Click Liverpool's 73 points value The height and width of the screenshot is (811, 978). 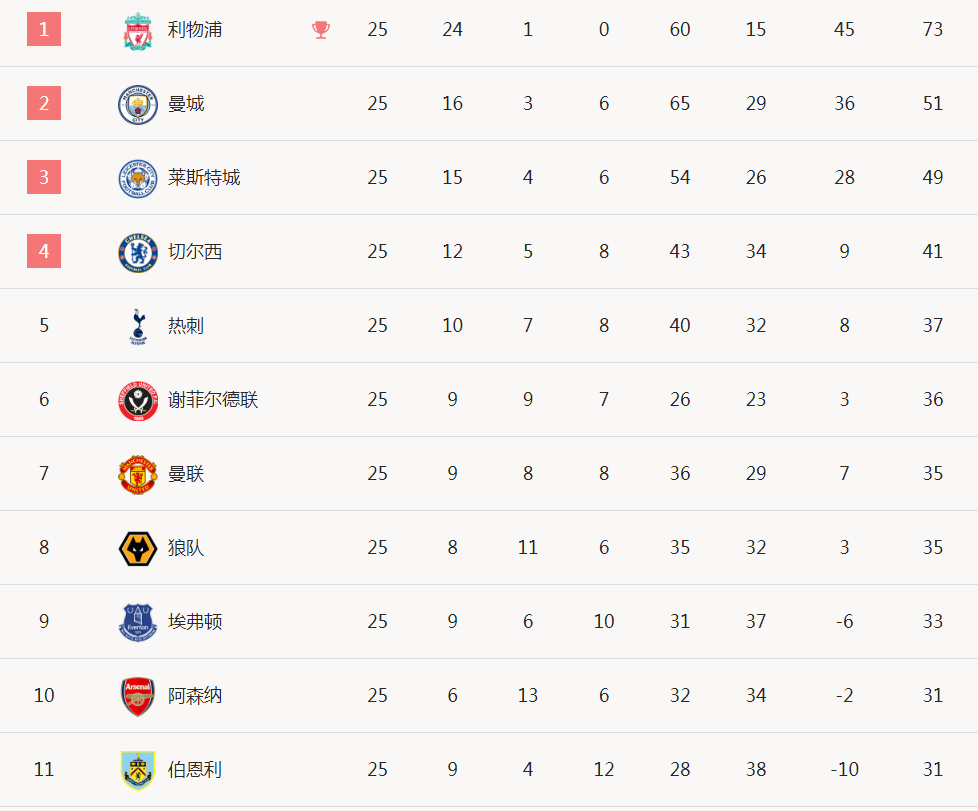932,29
